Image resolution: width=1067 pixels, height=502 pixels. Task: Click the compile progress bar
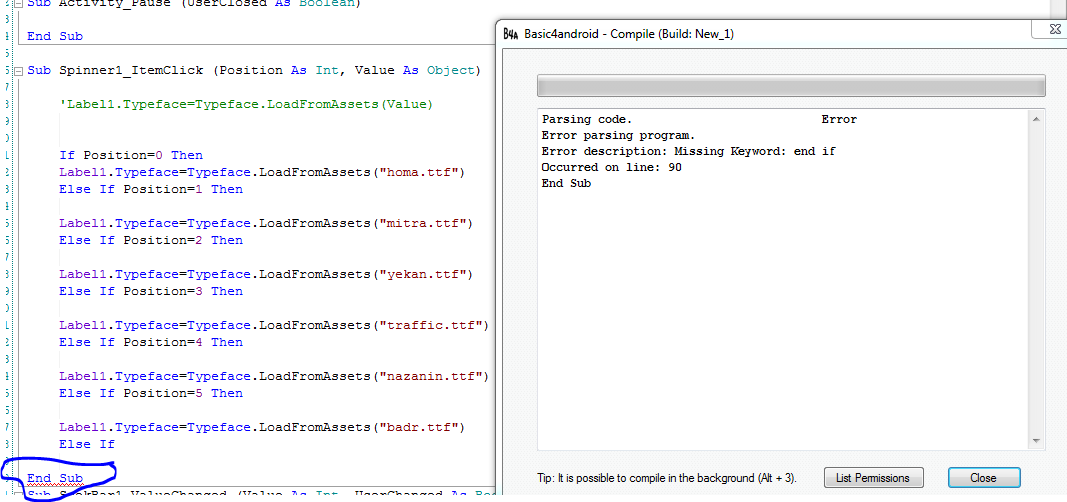790,85
